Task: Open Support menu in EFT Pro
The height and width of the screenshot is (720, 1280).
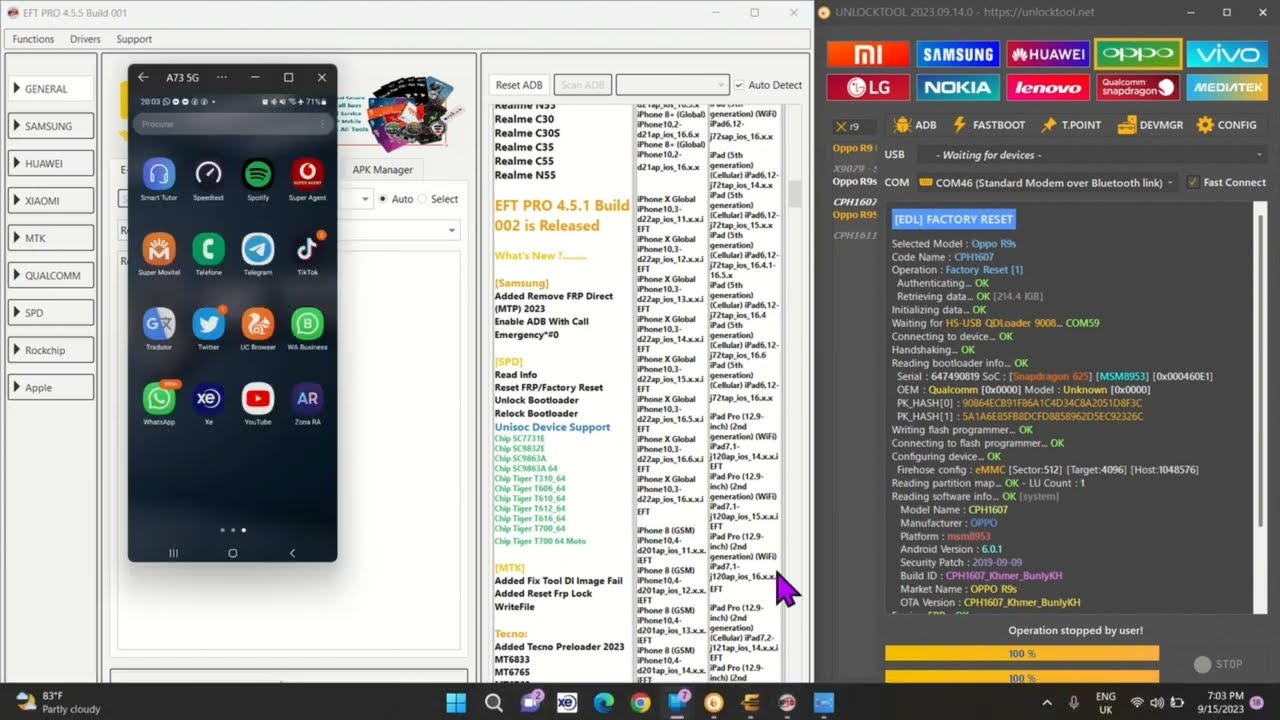Action: coord(134,39)
